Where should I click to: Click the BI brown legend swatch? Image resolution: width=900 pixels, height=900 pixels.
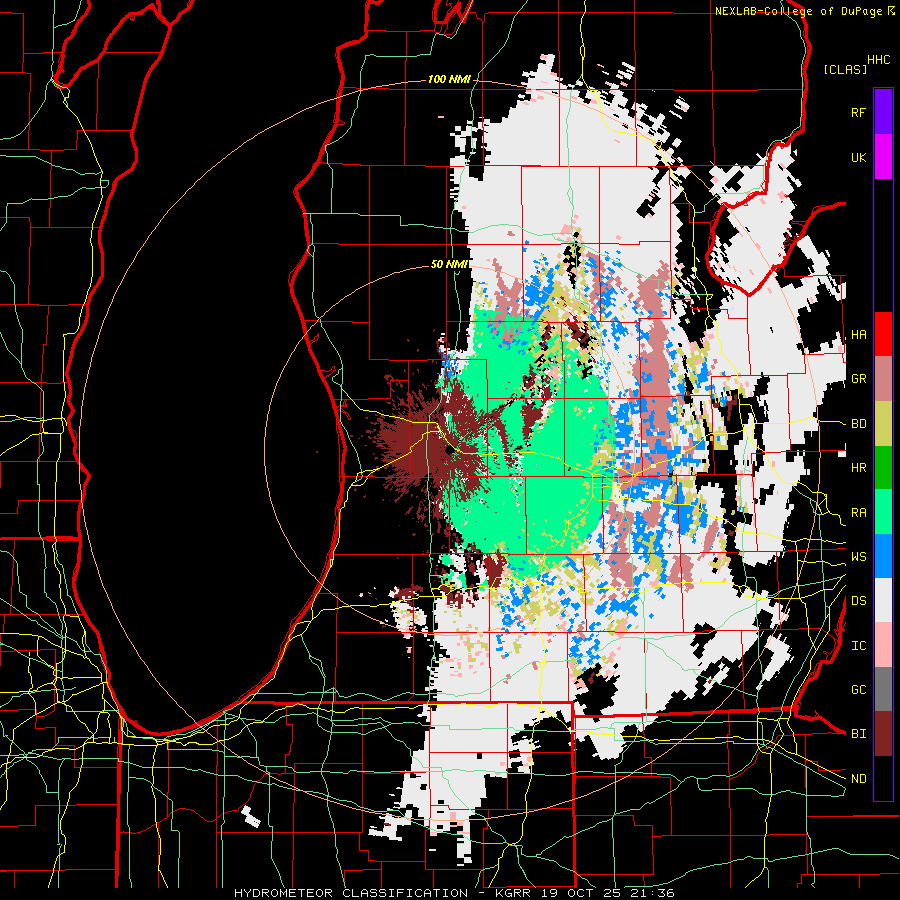pos(883,734)
